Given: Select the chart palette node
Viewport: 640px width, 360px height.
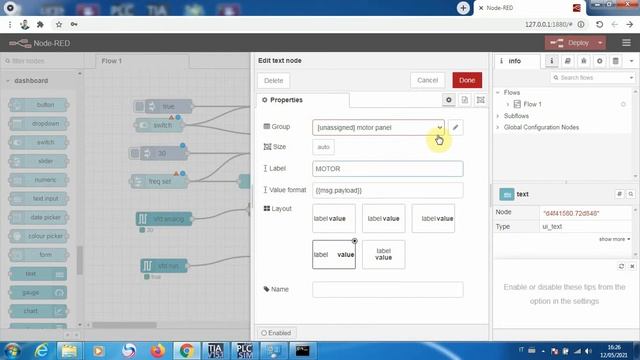Looking at the screenshot, I should pyautogui.click(x=38, y=311).
